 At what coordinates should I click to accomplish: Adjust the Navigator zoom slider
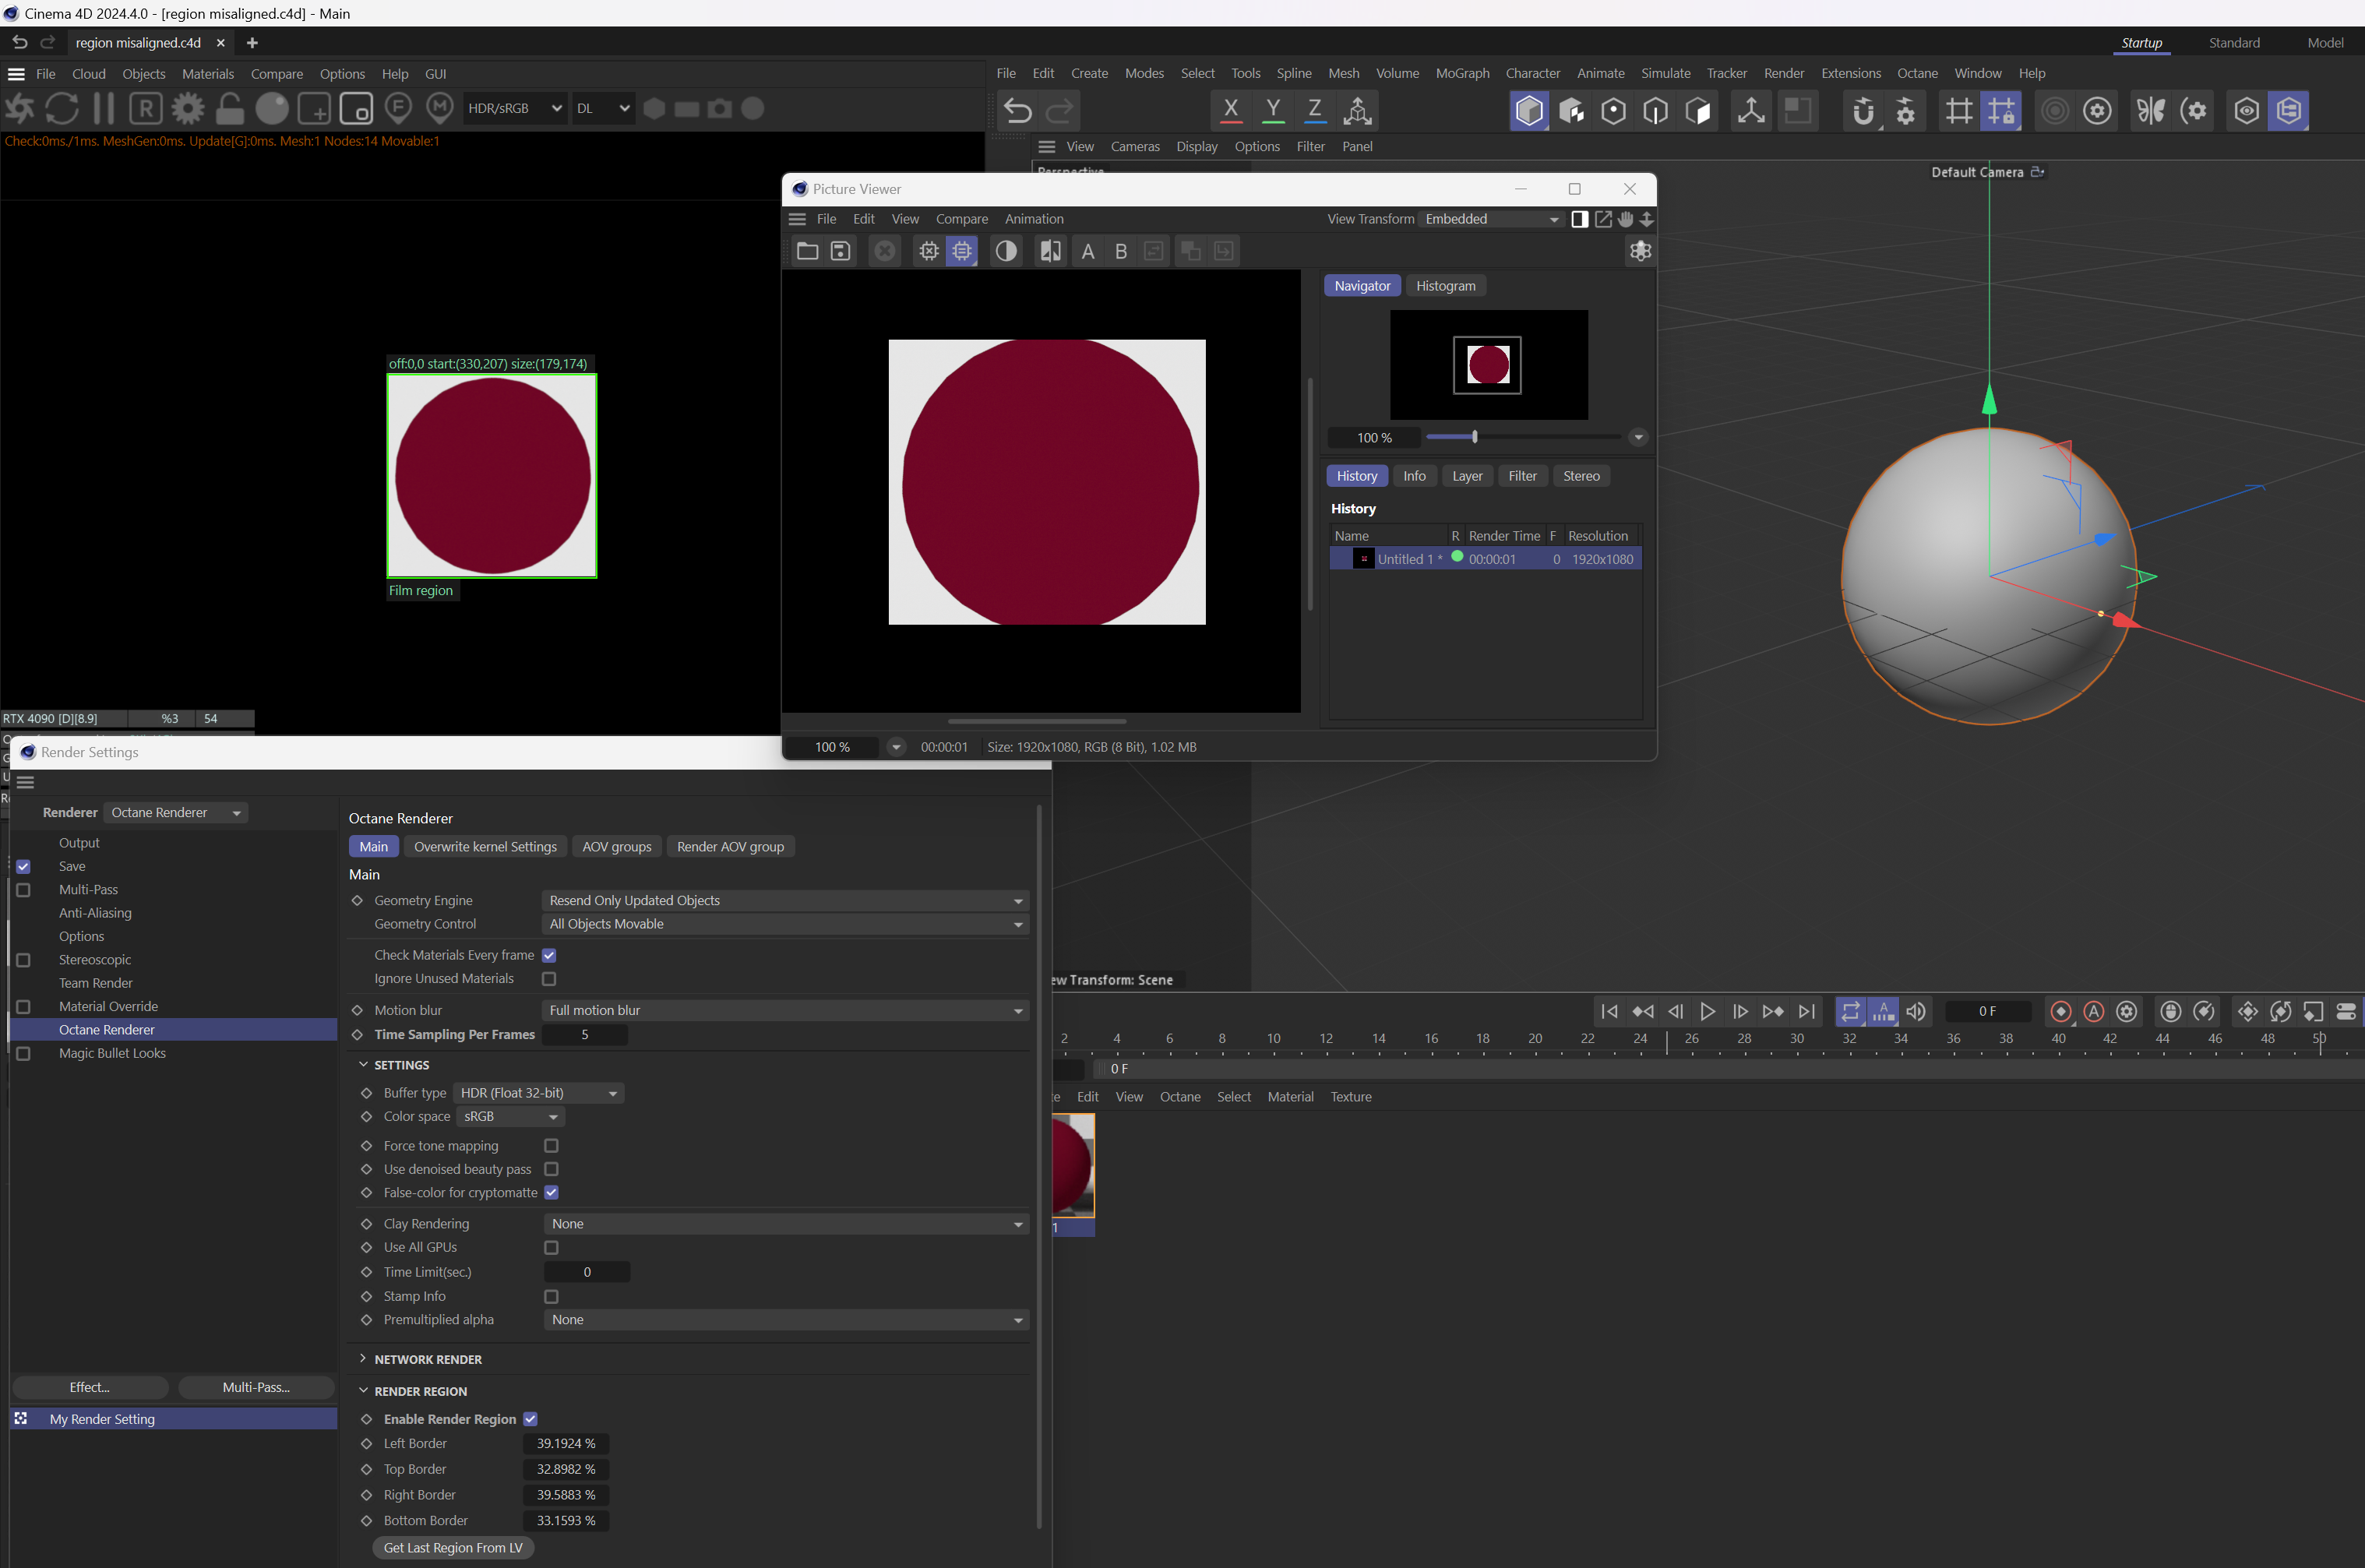[x=1474, y=437]
